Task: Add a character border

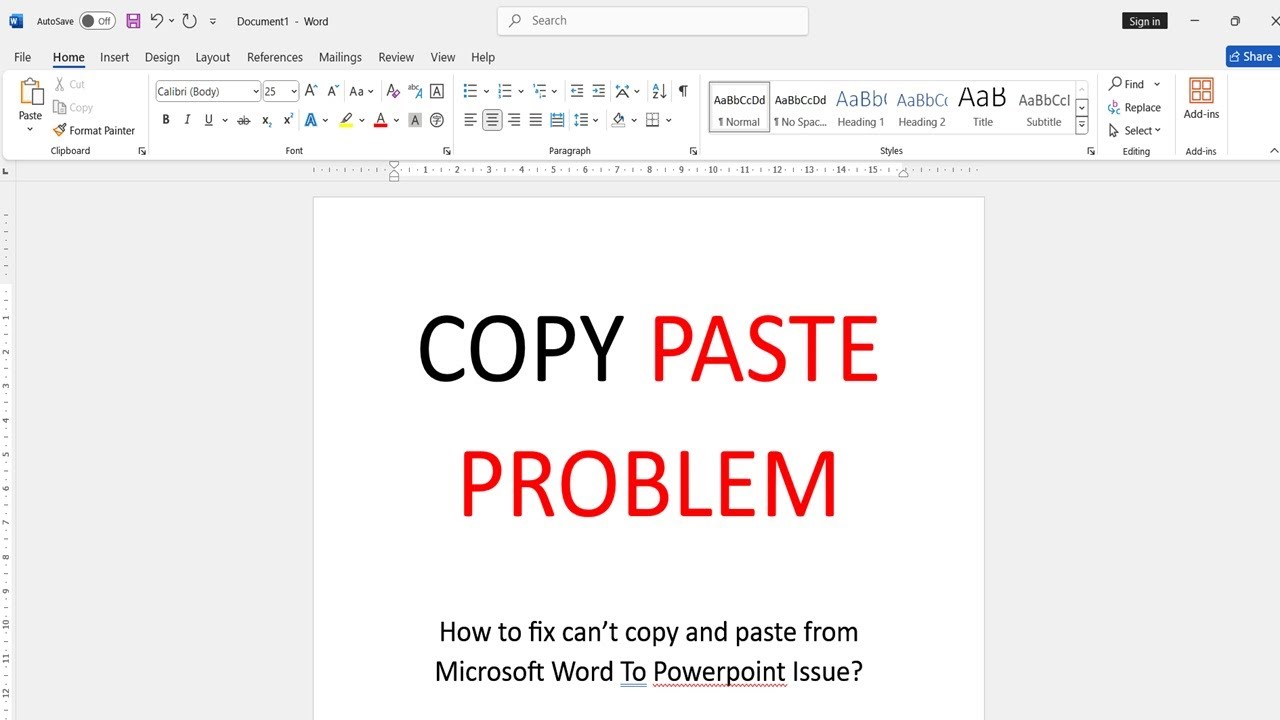Action: tap(437, 91)
